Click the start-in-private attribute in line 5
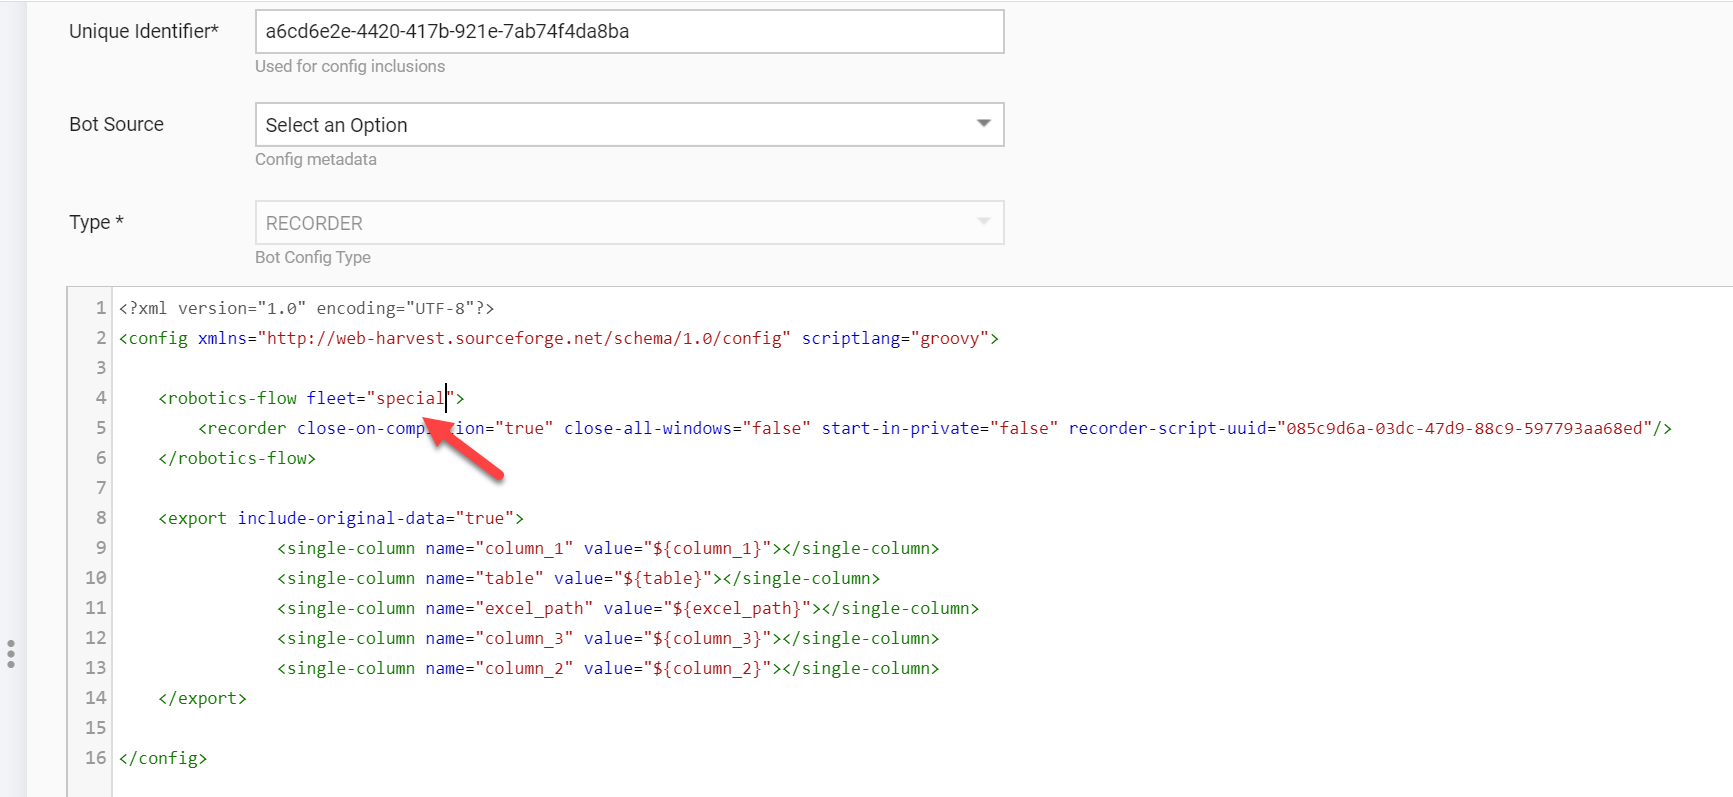1733x797 pixels. pos(939,428)
